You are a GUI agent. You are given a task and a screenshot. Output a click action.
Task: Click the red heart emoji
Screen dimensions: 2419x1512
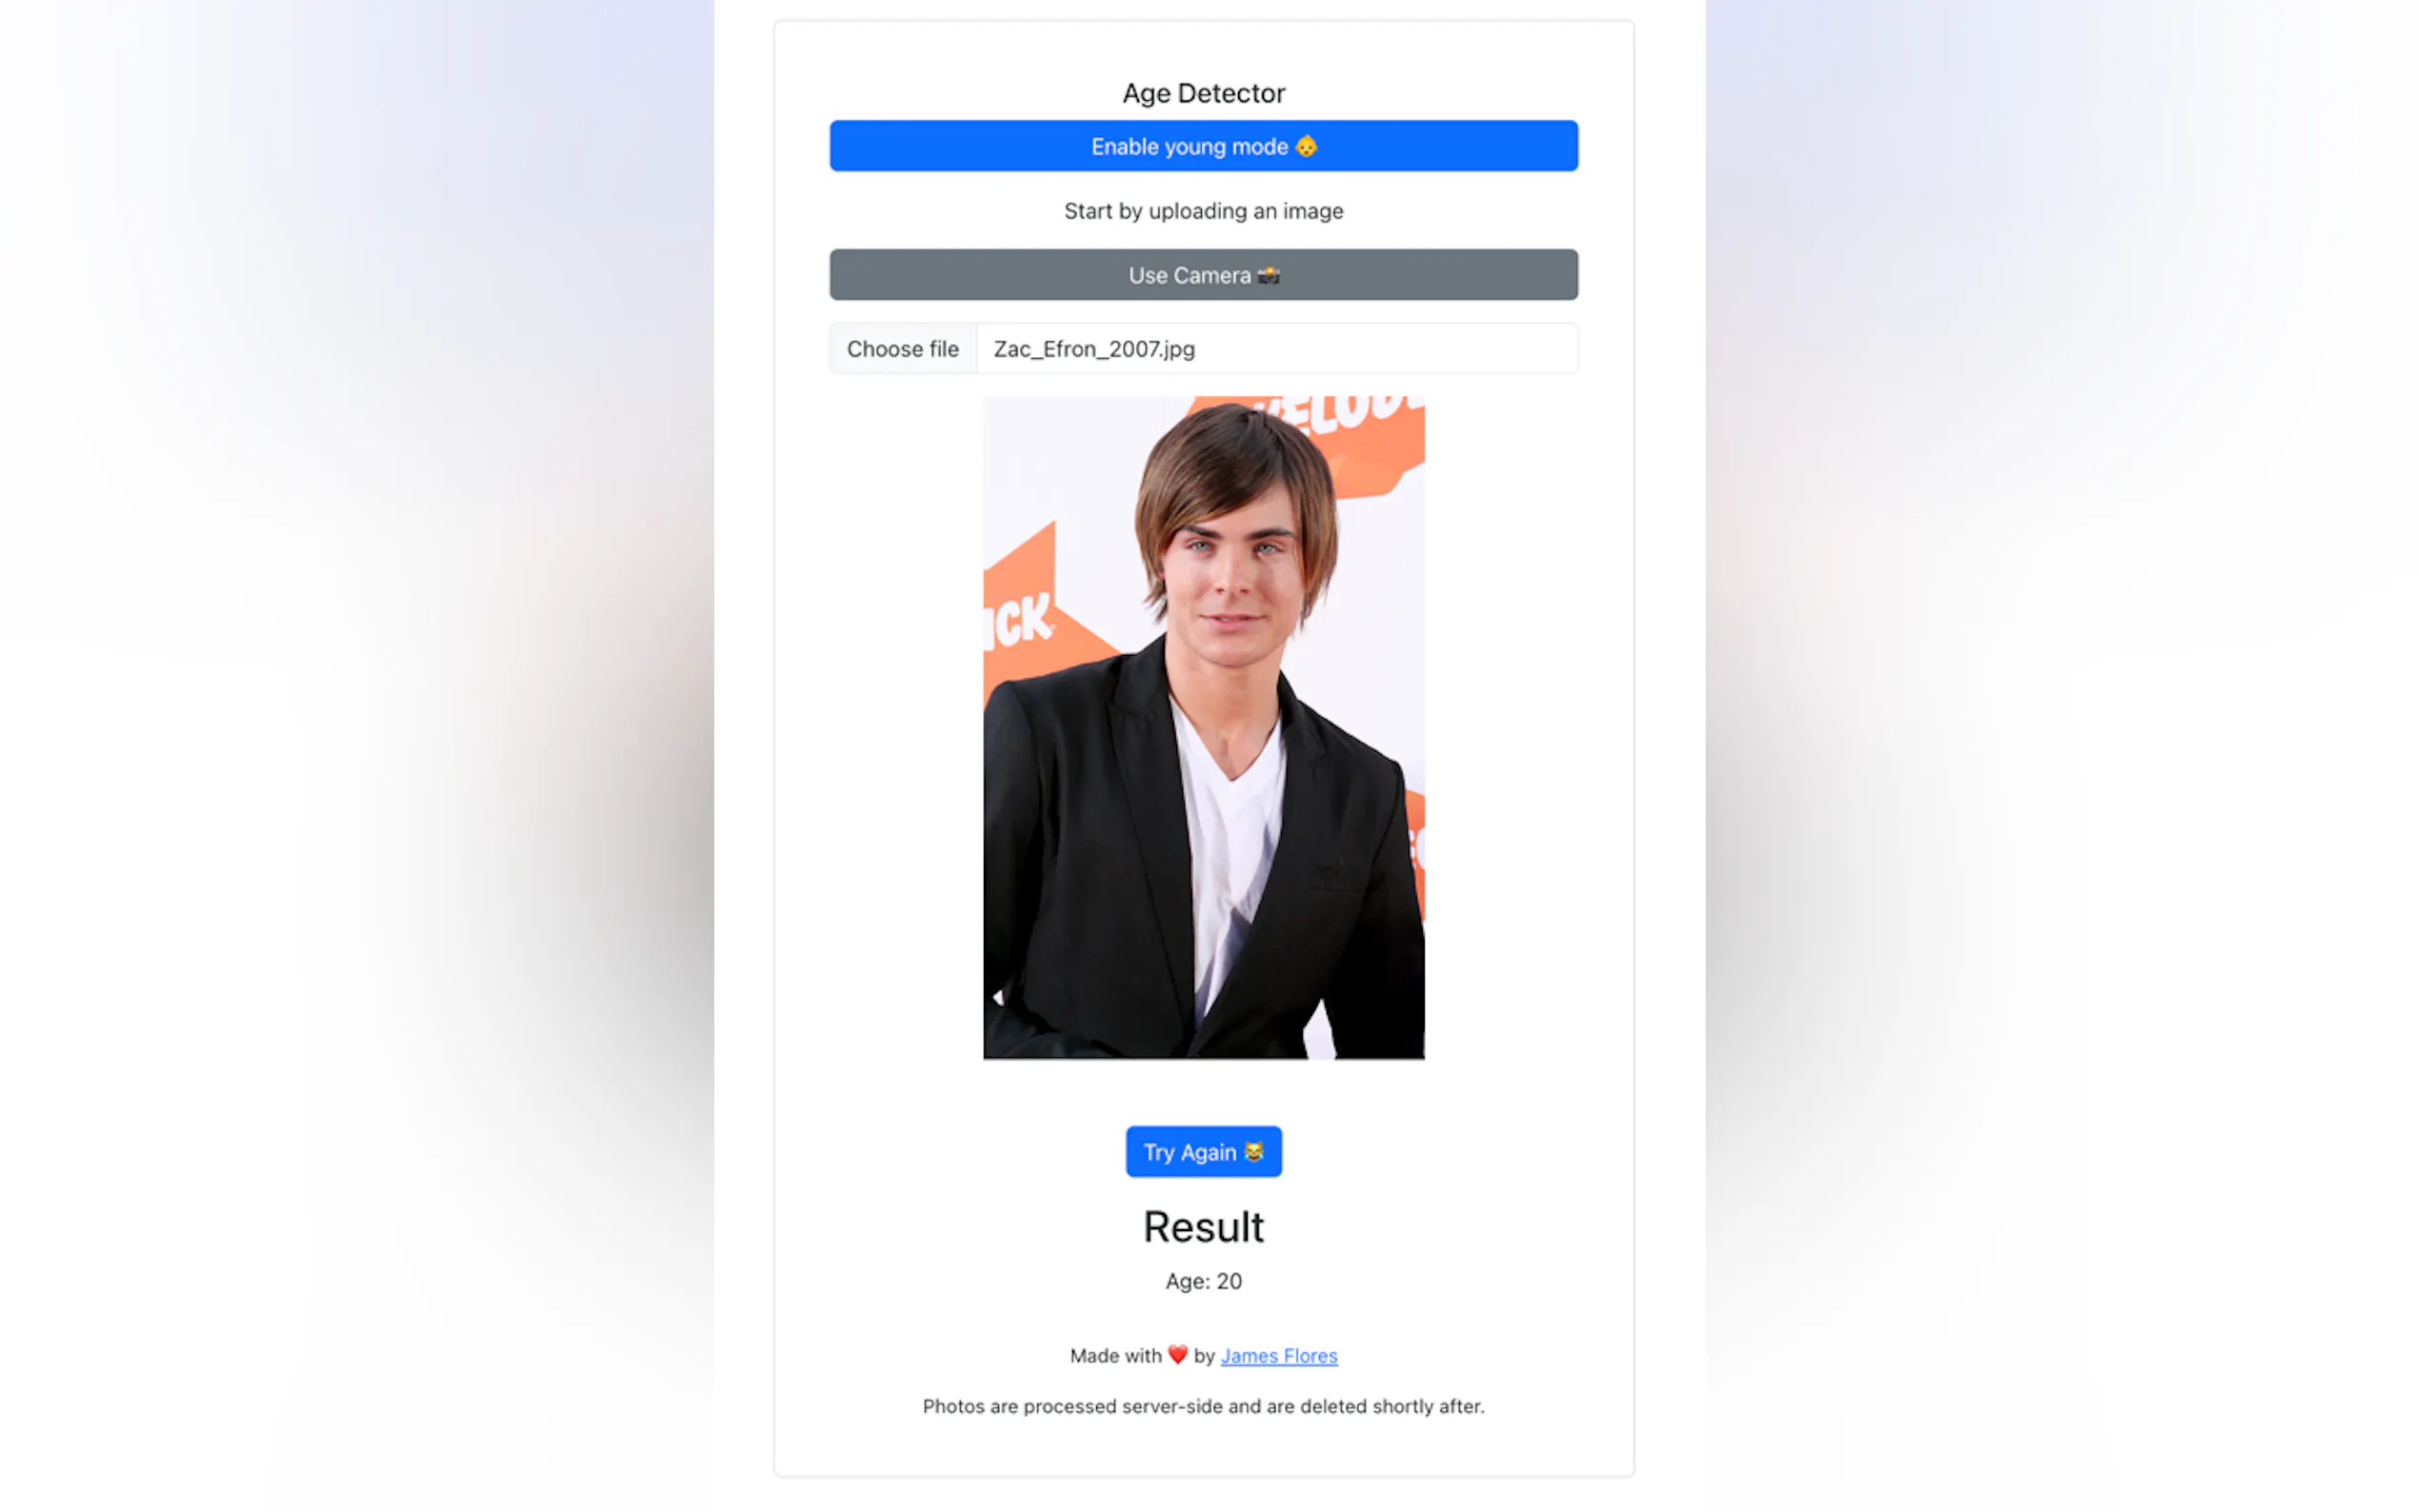point(1177,1355)
